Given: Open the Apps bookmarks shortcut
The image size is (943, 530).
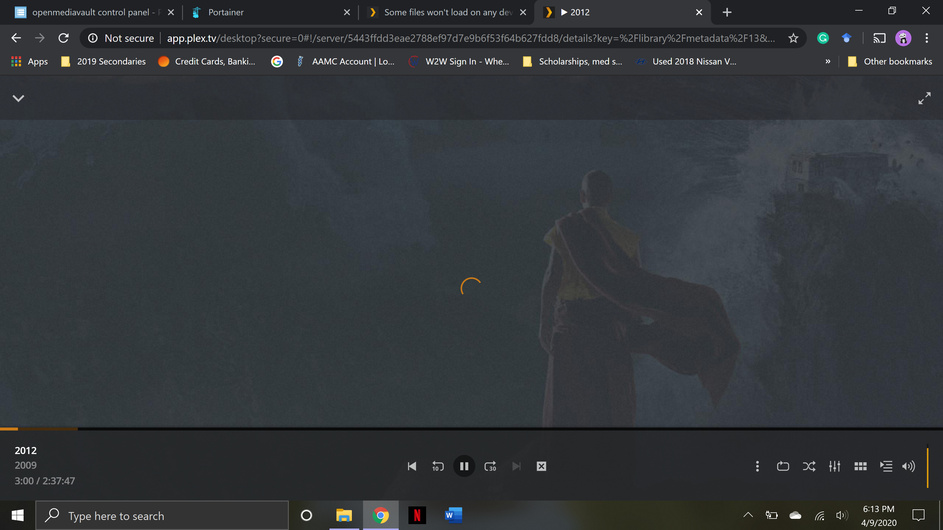Looking at the screenshot, I should [29, 61].
